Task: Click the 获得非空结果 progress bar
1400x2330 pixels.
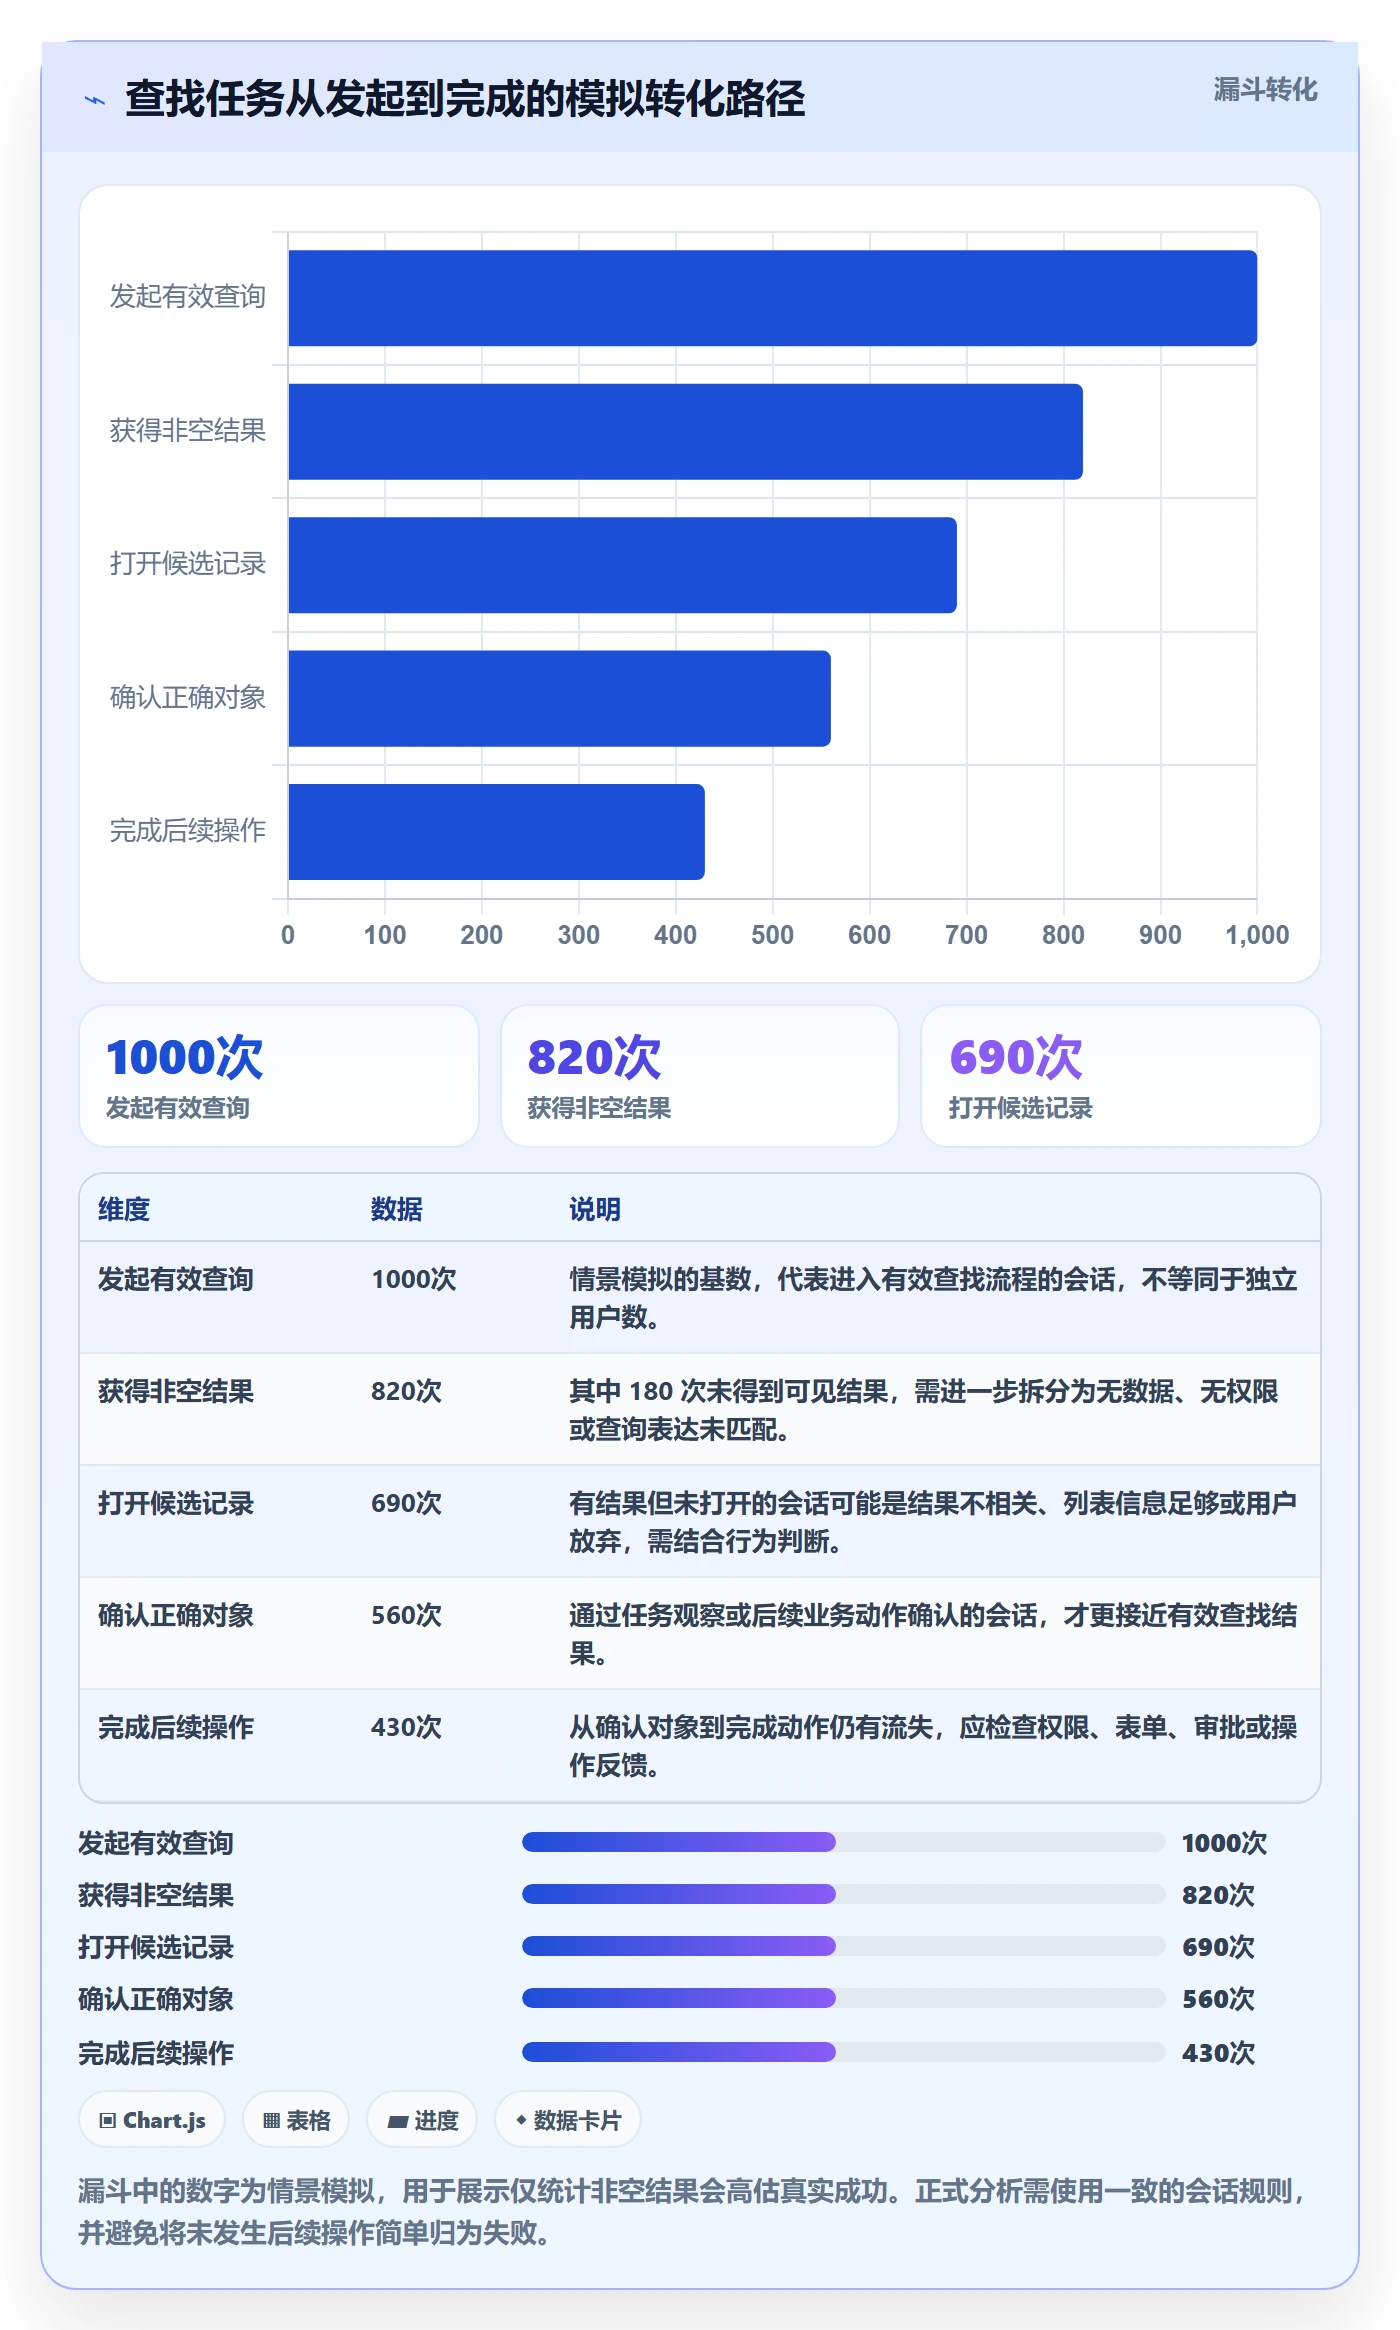Action: coord(843,1894)
